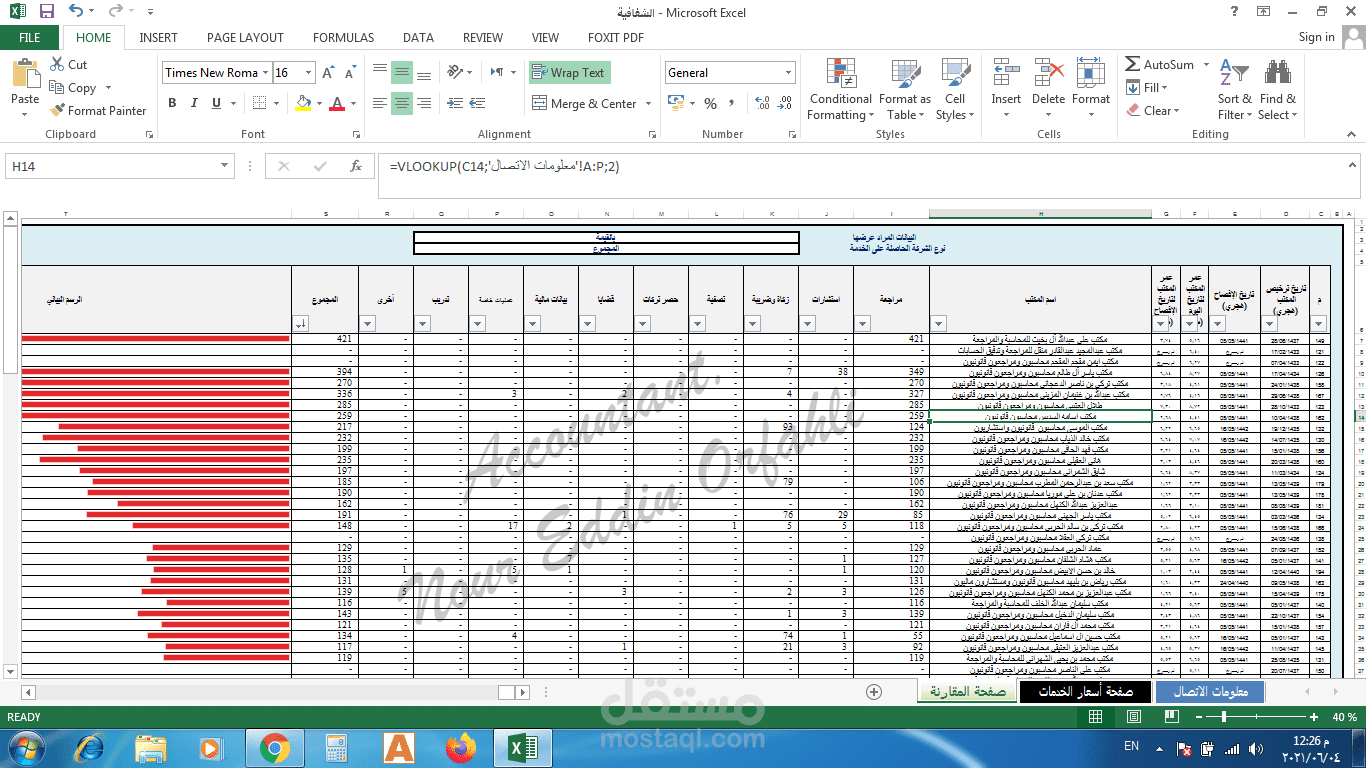Cut the selected cells
1366x768 pixels.
(x=68, y=65)
